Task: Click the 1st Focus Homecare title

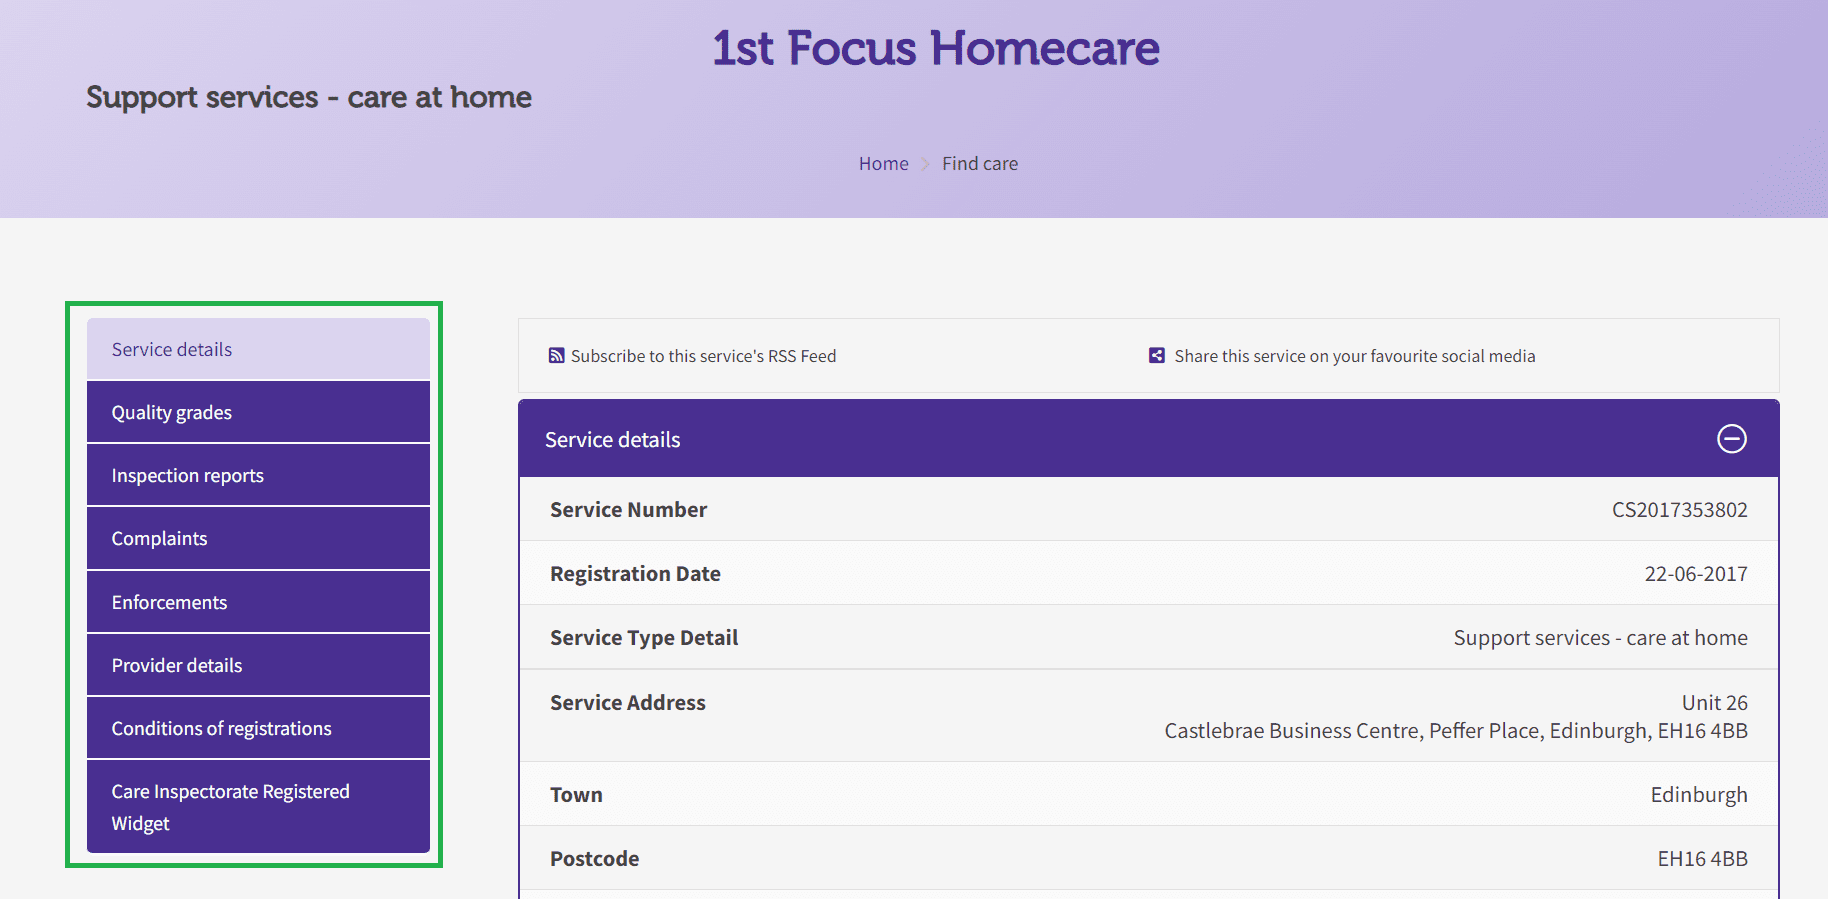Action: click(x=936, y=48)
